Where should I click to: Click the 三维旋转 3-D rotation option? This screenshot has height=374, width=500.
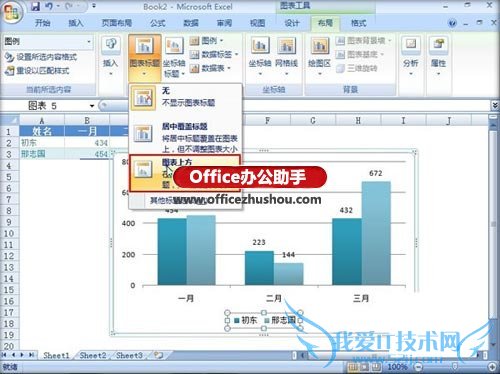click(356, 68)
